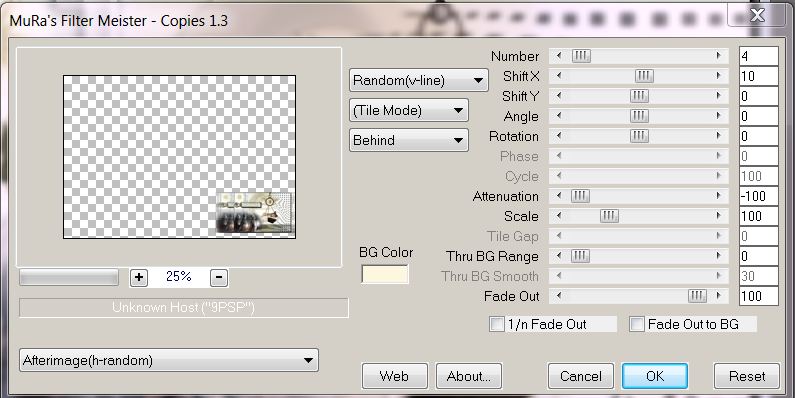This screenshot has height=398, width=795.
Task: Click the Number value input field
Action: point(758,56)
